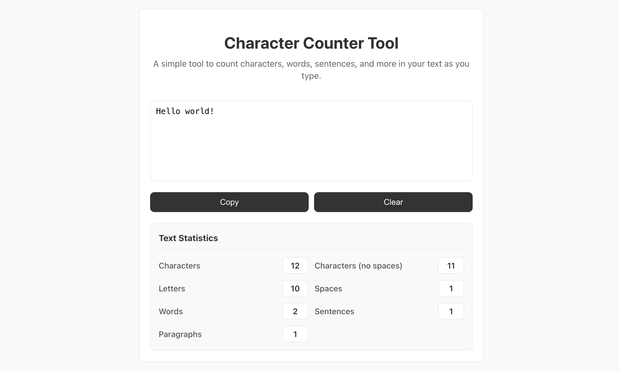Screen dimensions: 619x372
Task: Click the Copy button
Action: tap(229, 202)
